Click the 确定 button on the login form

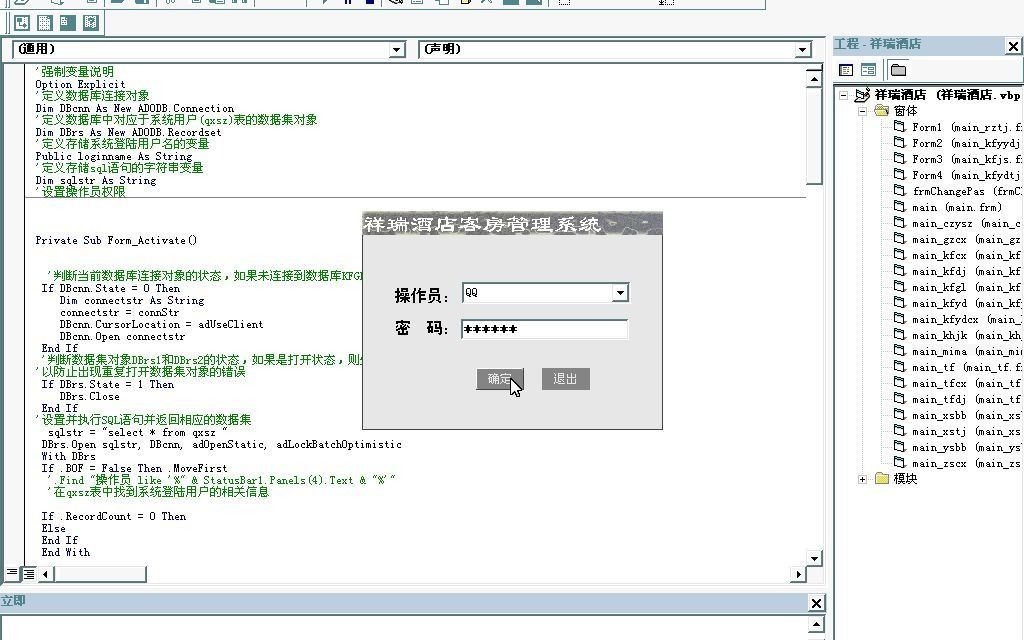tap(500, 378)
